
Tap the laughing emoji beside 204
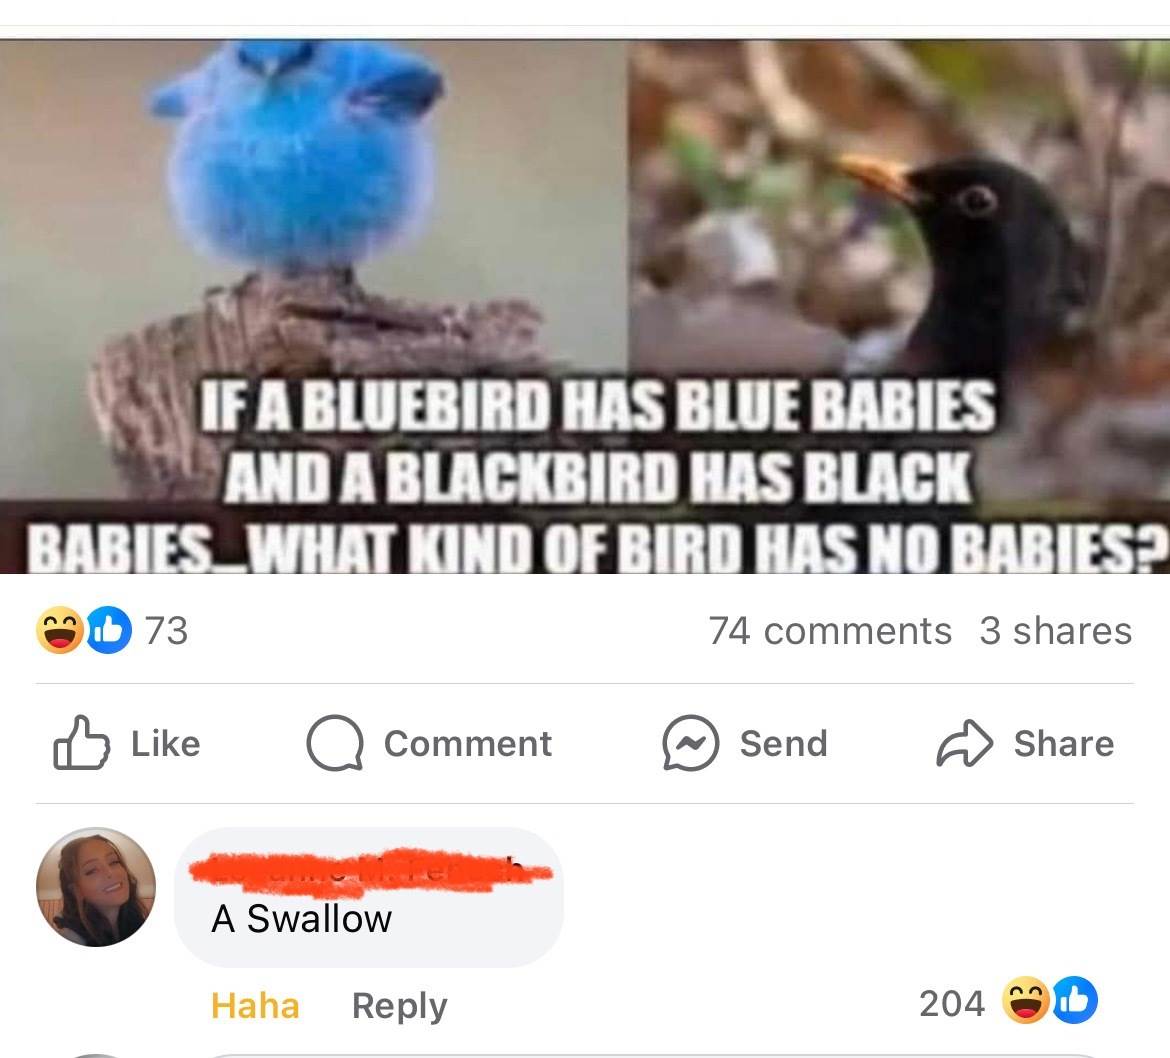click(x=1025, y=1000)
